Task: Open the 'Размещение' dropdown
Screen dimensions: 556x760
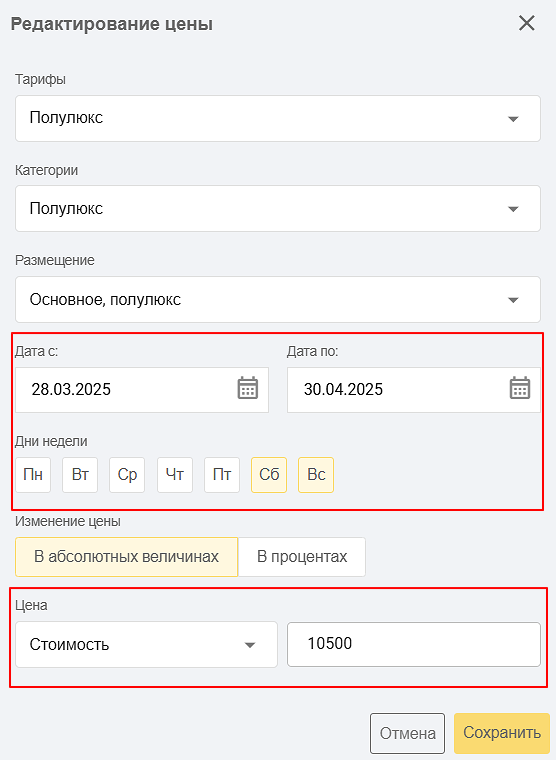Action: click(278, 300)
